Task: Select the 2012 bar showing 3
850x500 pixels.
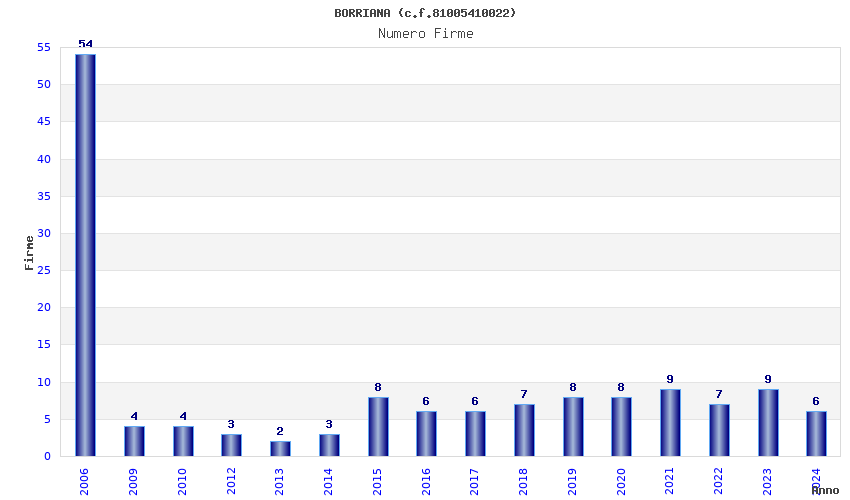Action: [231, 445]
